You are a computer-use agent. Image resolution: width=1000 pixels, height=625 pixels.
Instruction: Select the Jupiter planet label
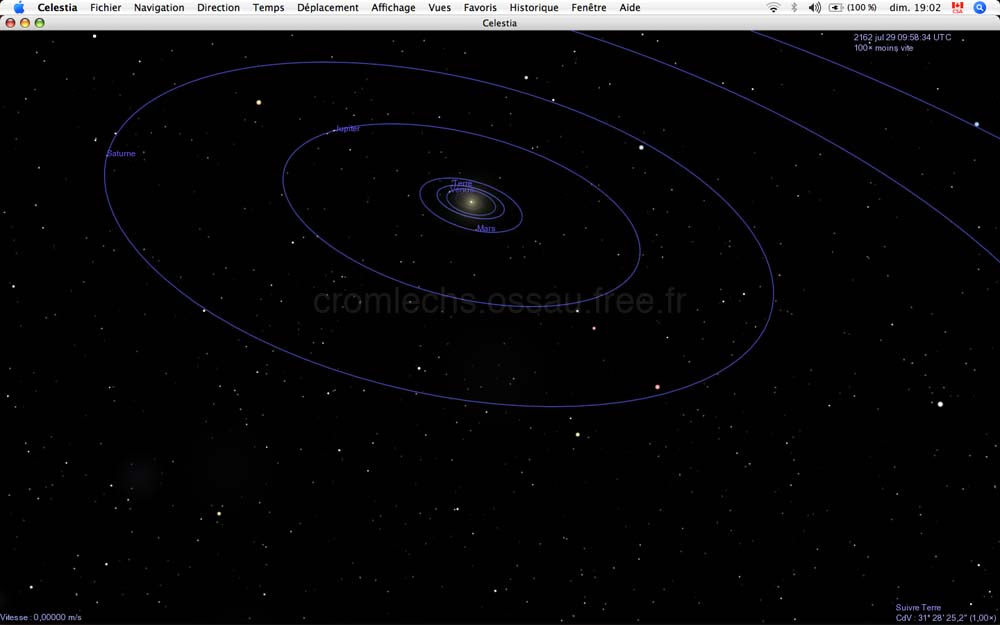point(348,128)
